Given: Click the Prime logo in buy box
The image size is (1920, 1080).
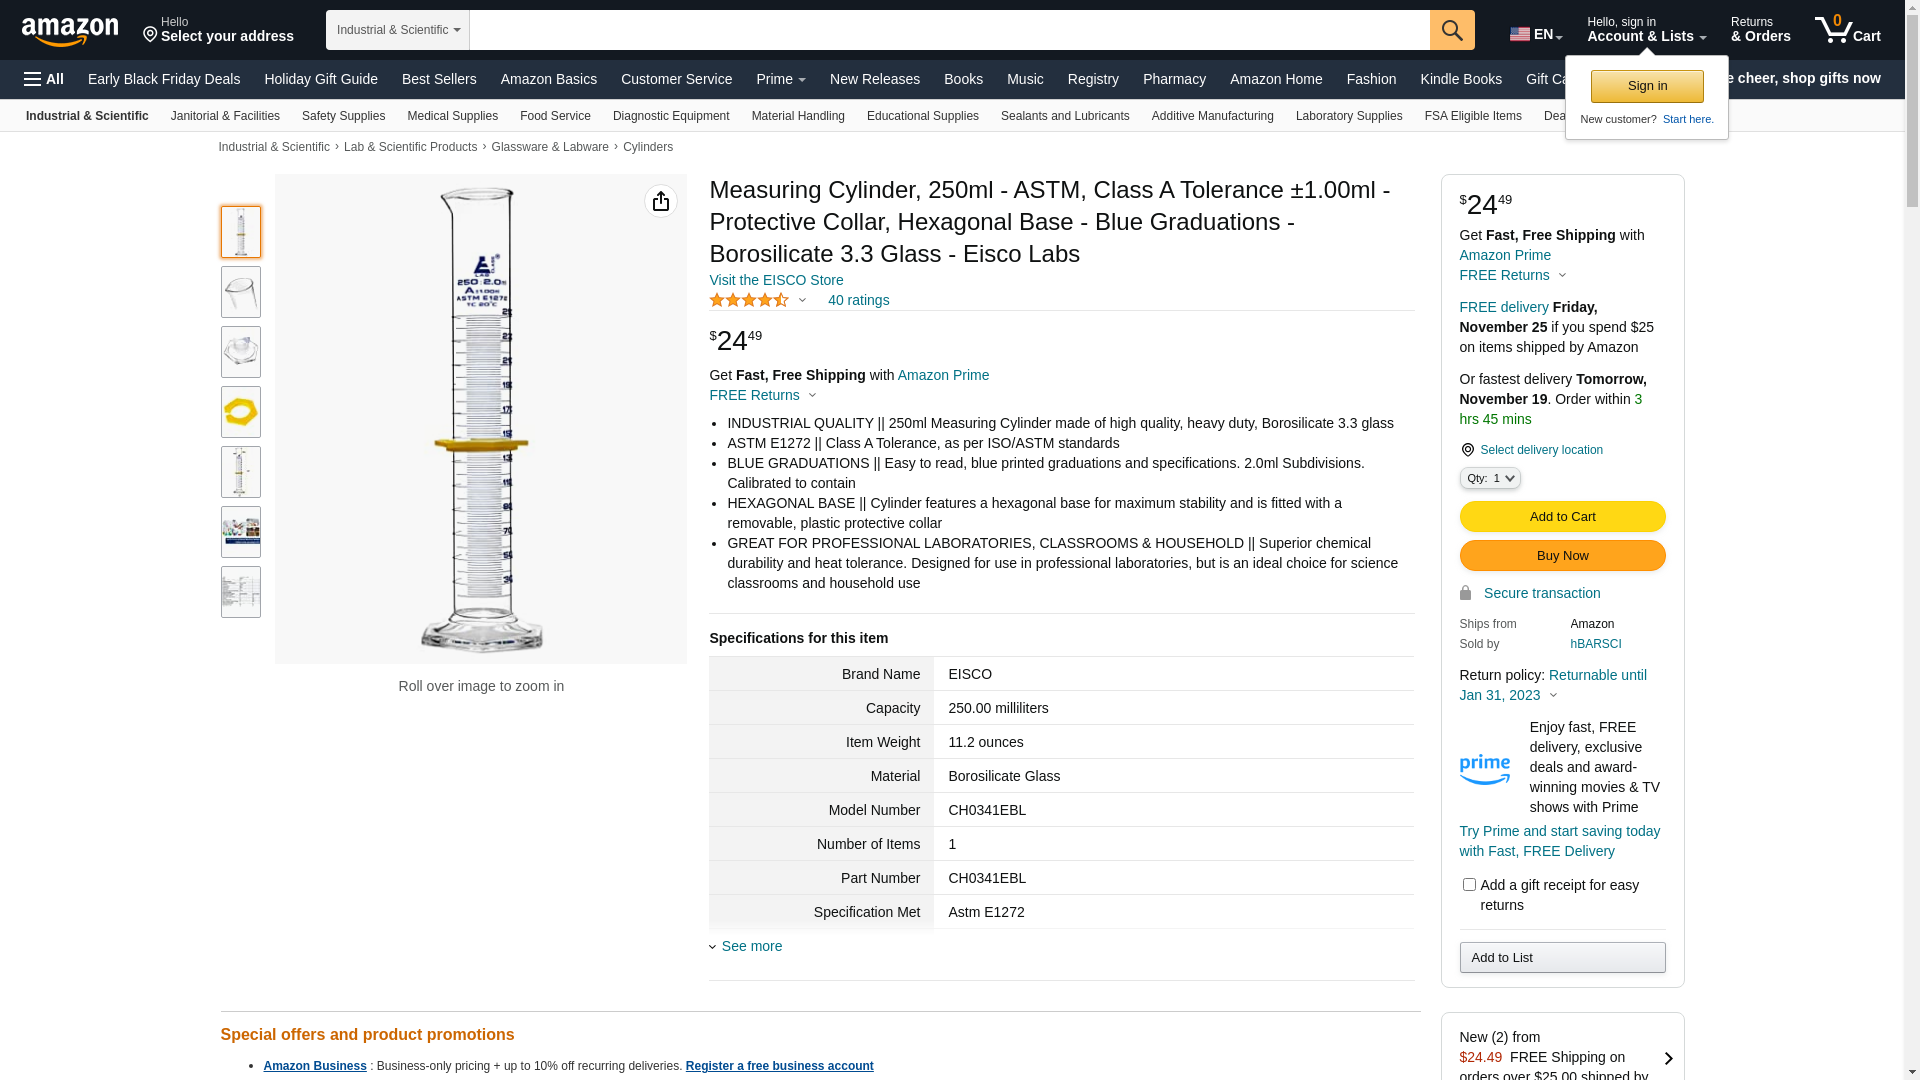Looking at the screenshot, I should pos(1485,769).
